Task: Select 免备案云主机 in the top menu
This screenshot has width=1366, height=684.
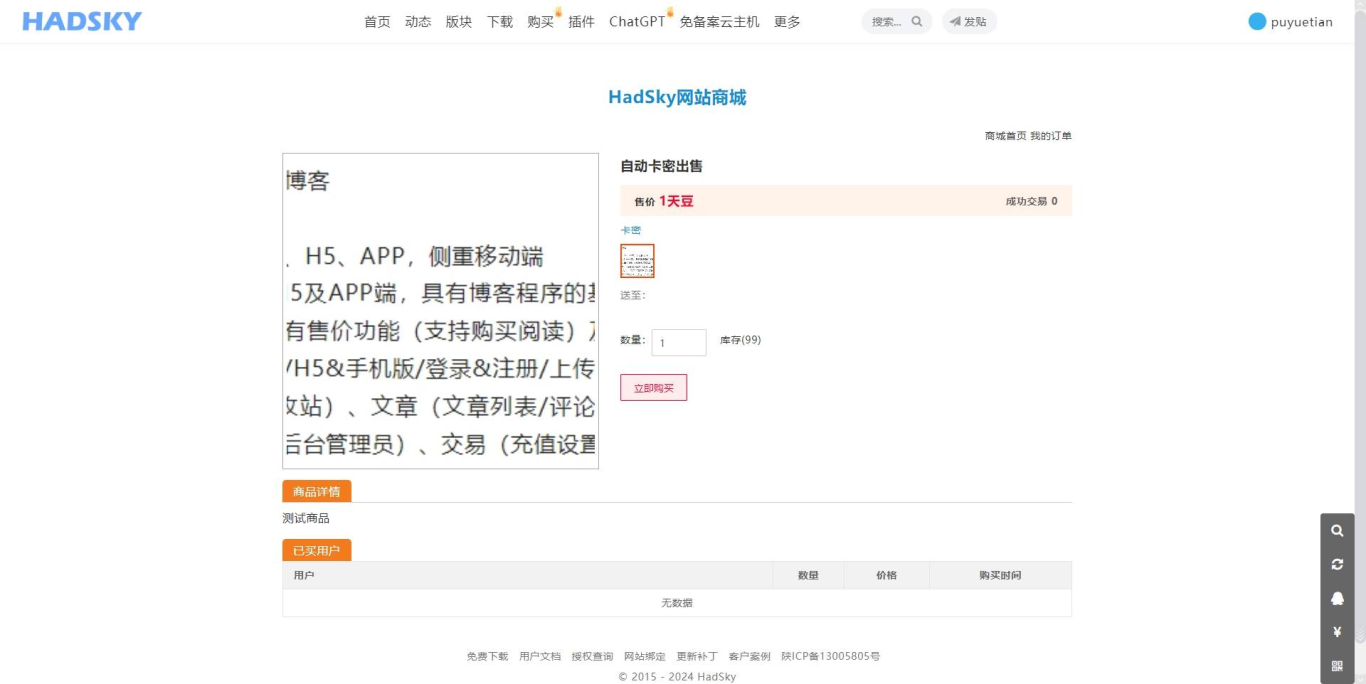Action: [x=720, y=22]
